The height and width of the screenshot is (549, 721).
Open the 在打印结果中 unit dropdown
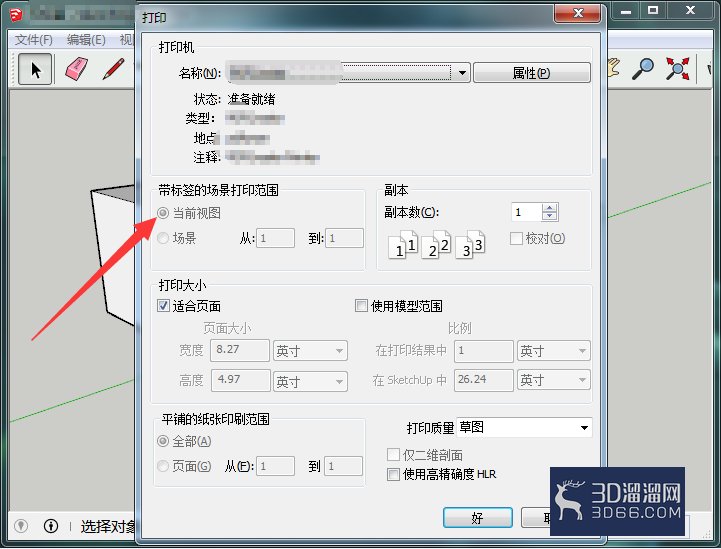[554, 351]
